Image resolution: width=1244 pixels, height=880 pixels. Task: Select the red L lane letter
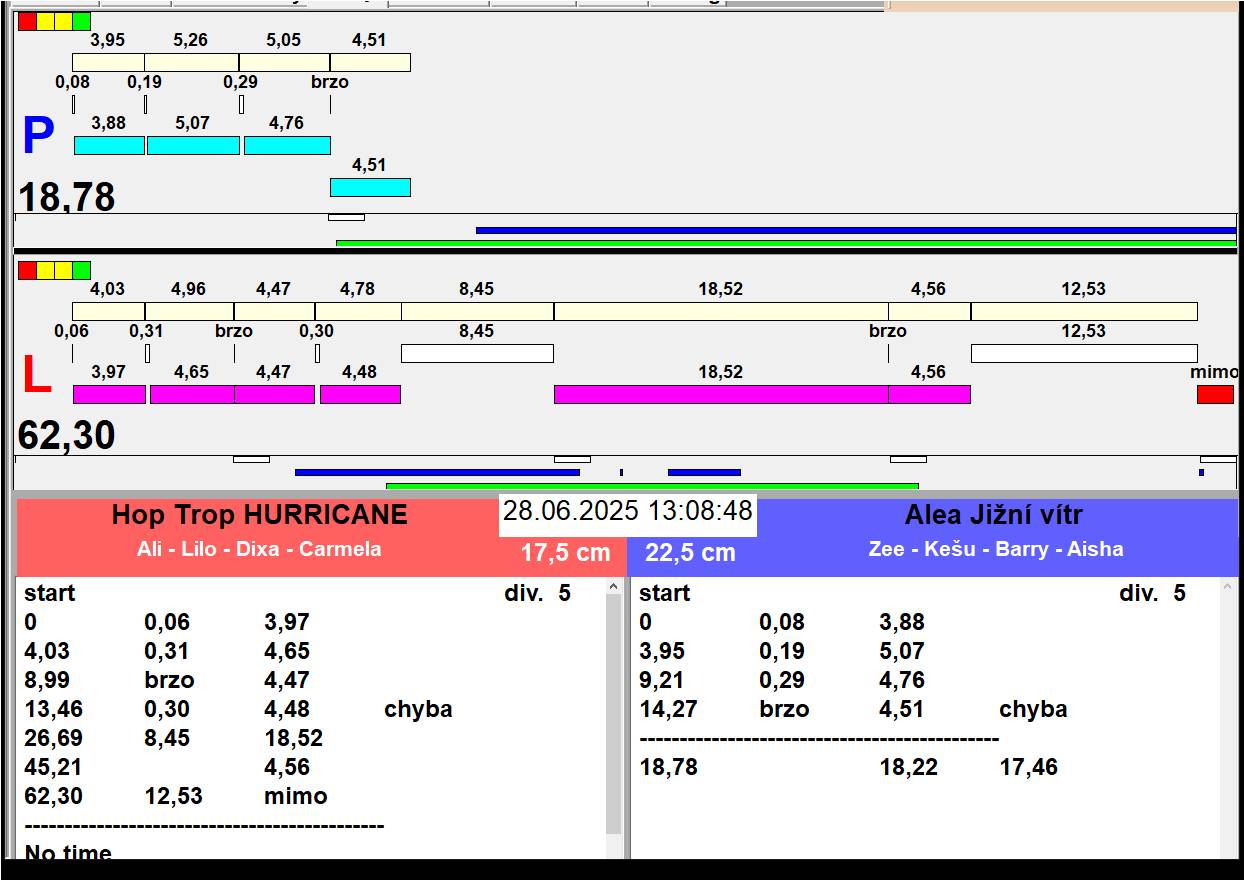pos(36,376)
